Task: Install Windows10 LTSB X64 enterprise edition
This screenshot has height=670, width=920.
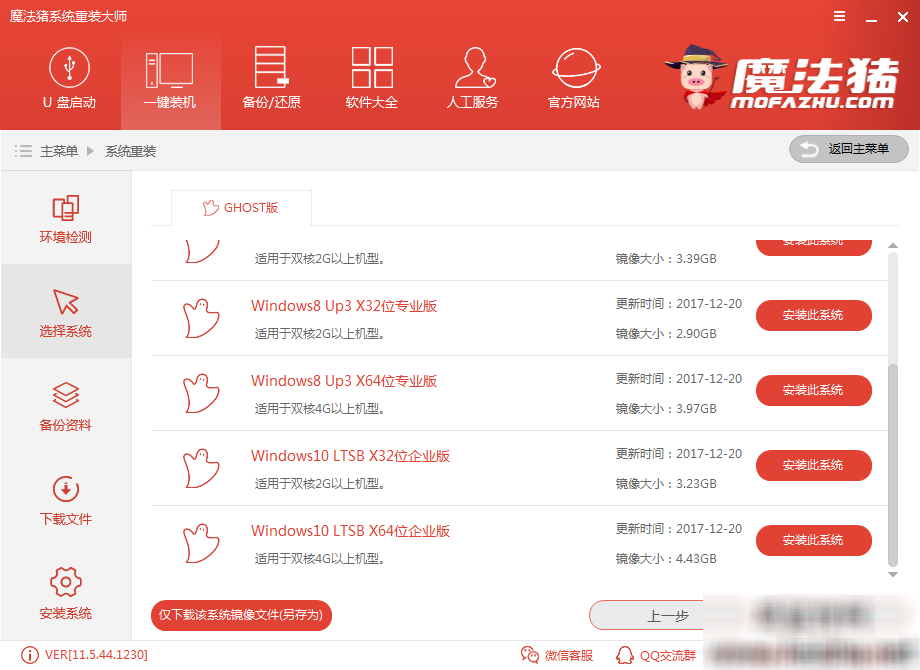Action: (813, 540)
